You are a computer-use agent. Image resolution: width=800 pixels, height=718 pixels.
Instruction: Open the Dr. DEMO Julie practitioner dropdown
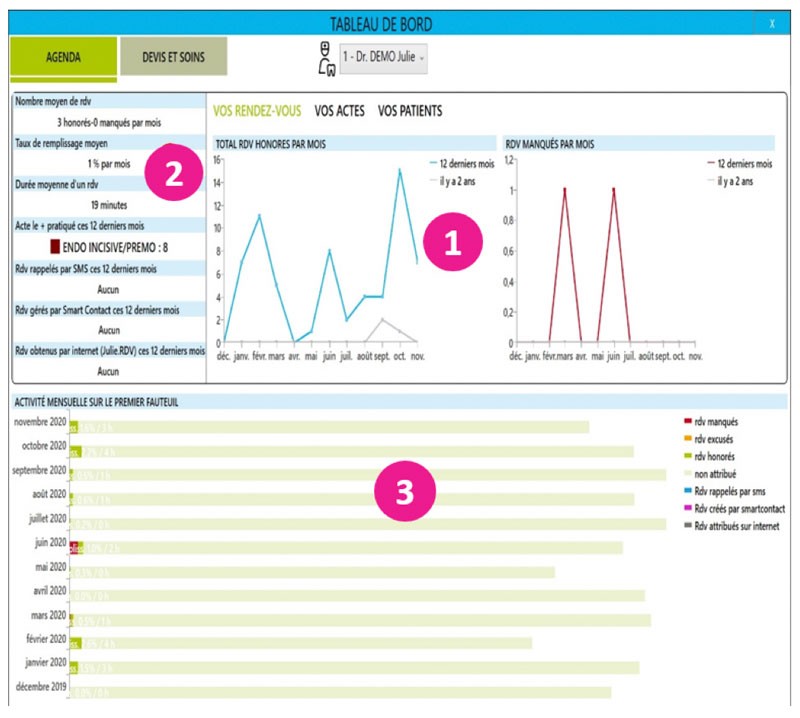[384, 58]
